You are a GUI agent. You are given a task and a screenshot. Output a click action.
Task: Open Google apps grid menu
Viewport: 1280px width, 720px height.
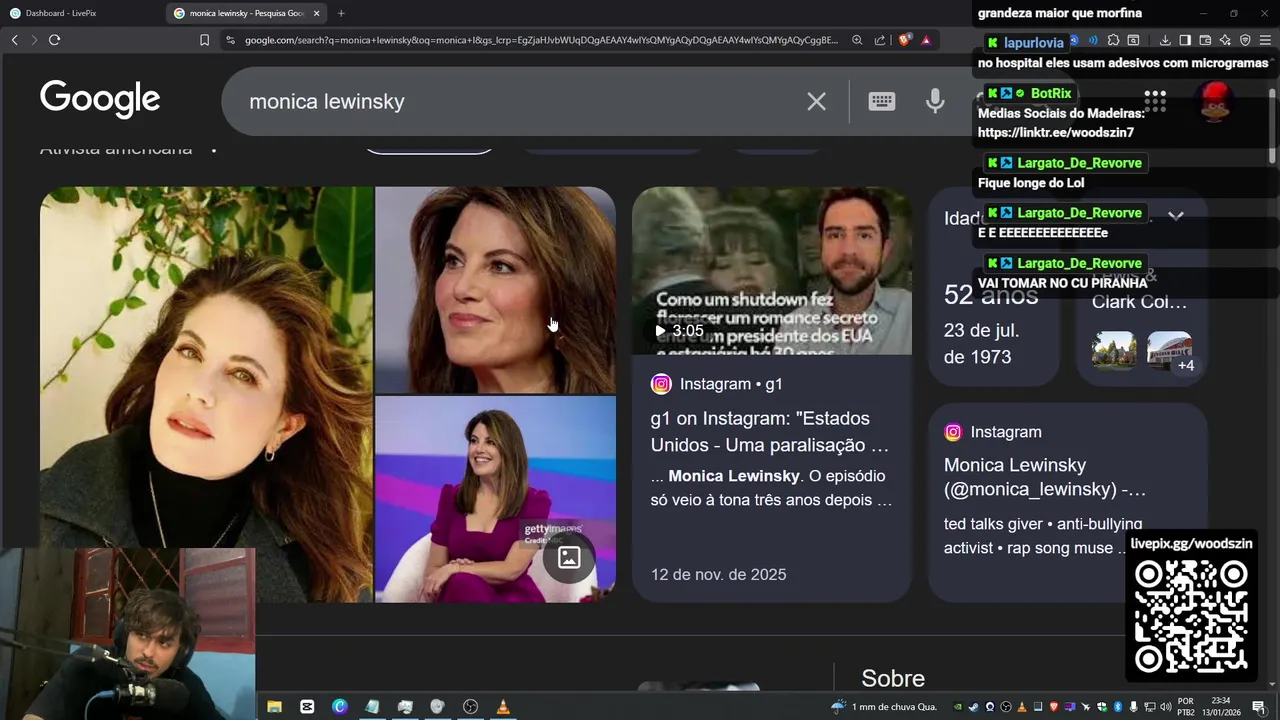point(1155,101)
